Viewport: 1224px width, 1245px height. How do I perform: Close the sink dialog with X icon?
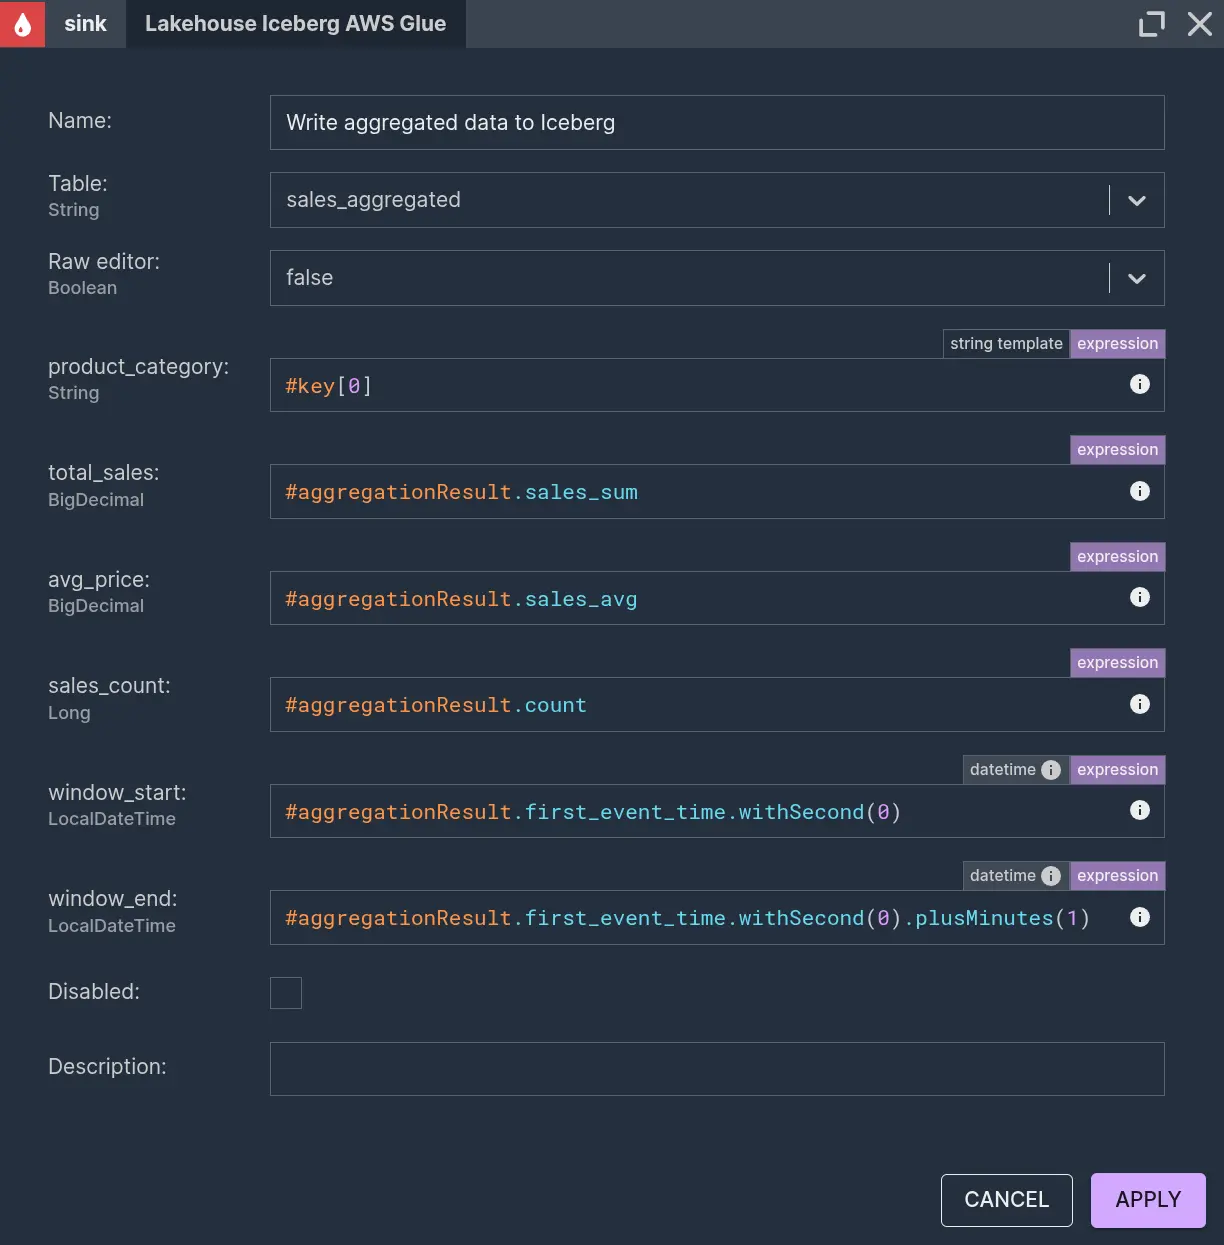[1200, 24]
